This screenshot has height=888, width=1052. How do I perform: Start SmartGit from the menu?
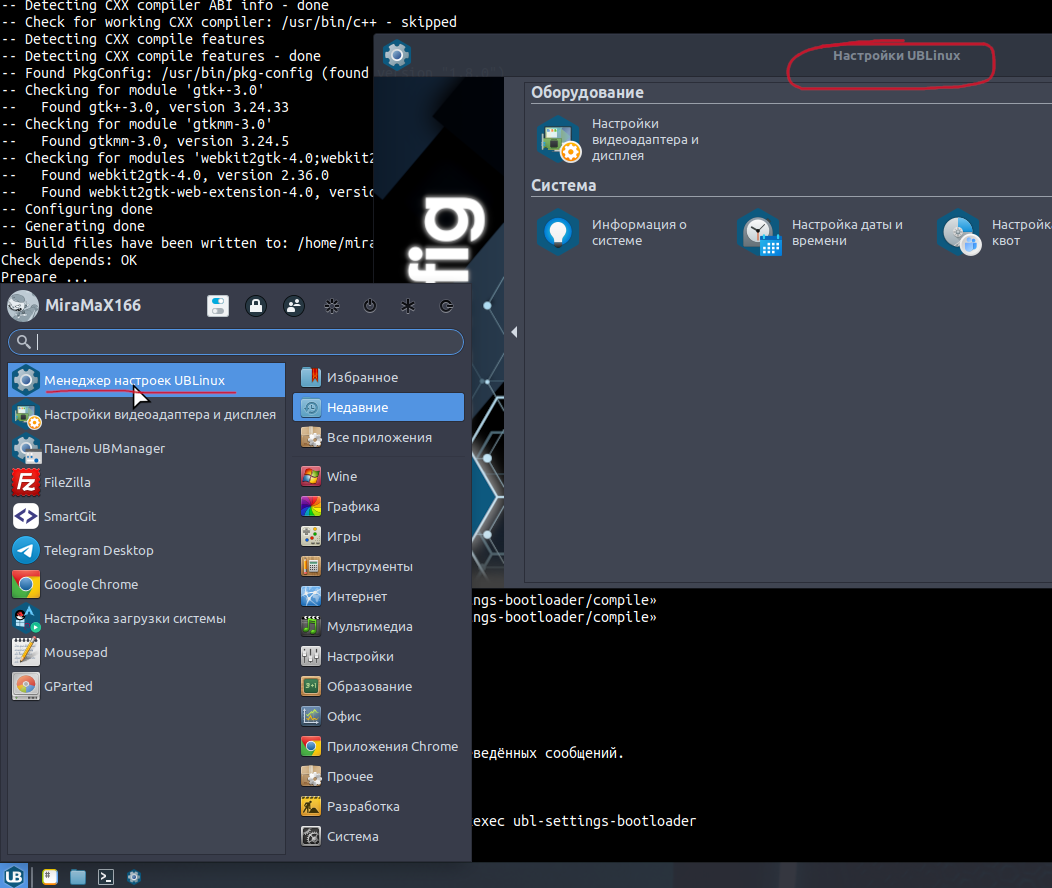[146, 516]
